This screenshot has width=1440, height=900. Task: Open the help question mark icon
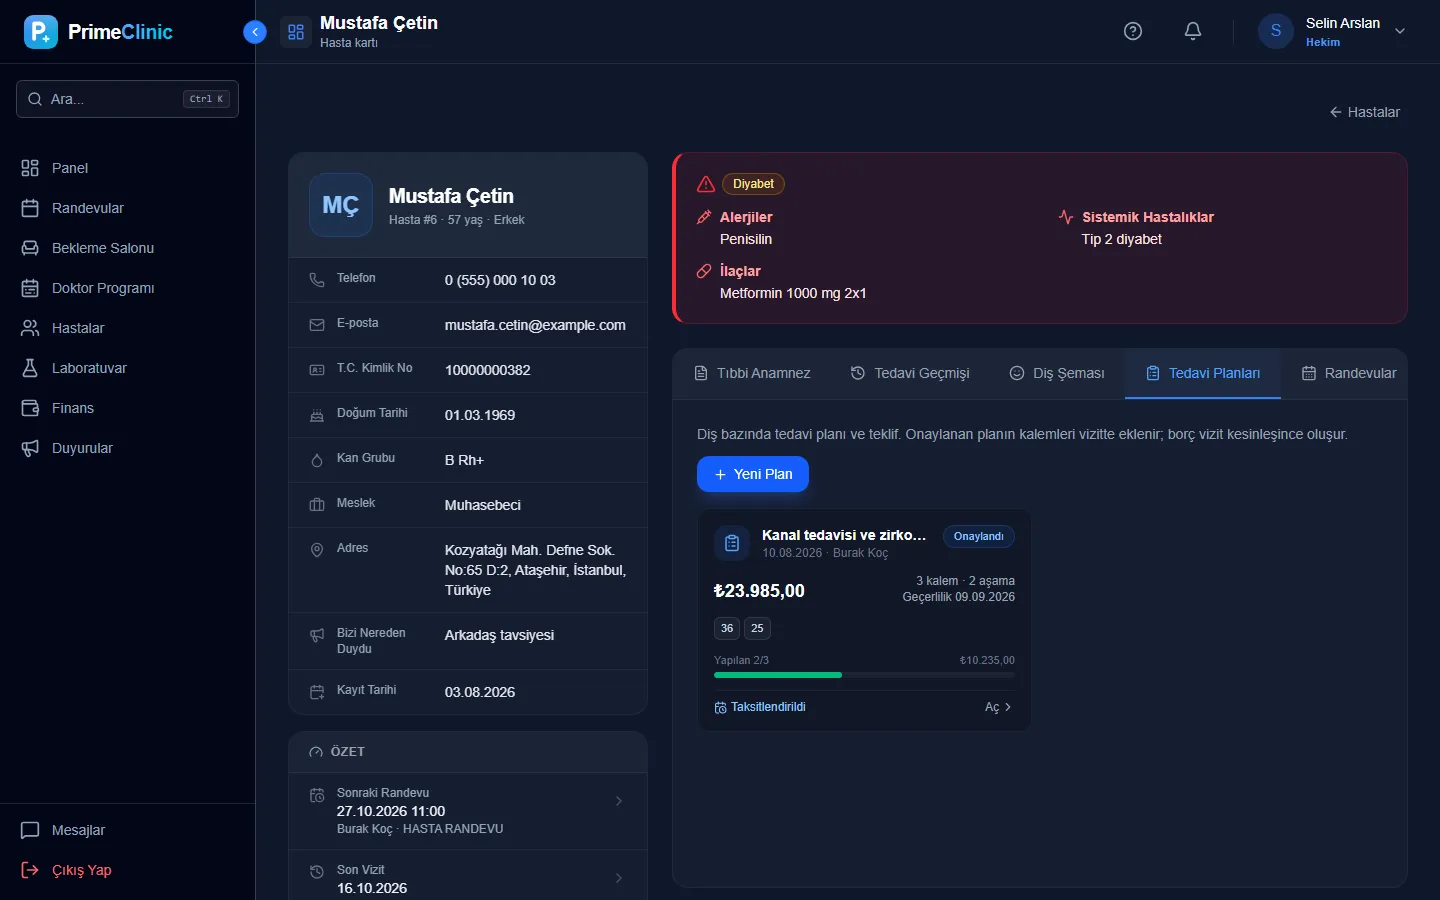click(x=1133, y=31)
